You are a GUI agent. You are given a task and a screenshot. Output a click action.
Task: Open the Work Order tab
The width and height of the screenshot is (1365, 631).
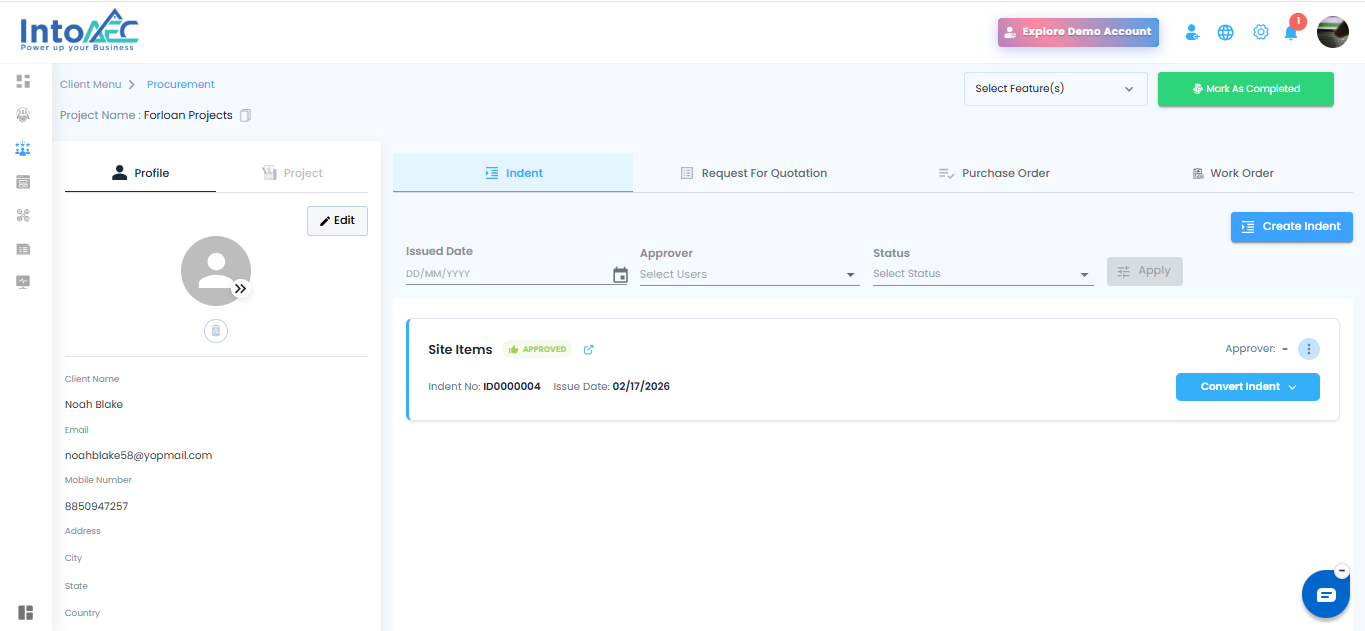point(1233,173)
